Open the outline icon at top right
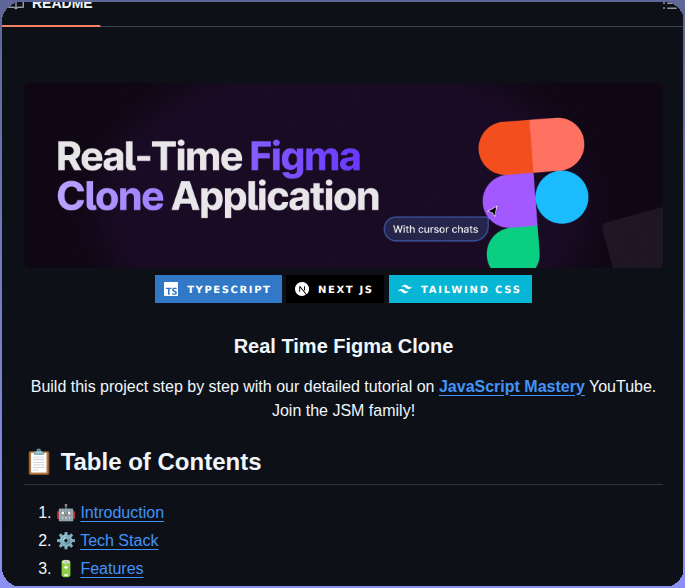 point(671,5)
